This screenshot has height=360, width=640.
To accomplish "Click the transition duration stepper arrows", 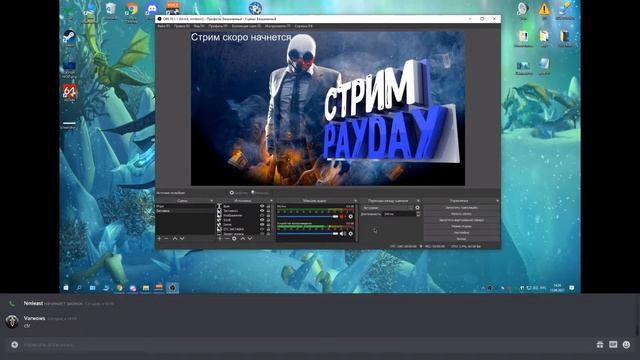I will (417, 214).
